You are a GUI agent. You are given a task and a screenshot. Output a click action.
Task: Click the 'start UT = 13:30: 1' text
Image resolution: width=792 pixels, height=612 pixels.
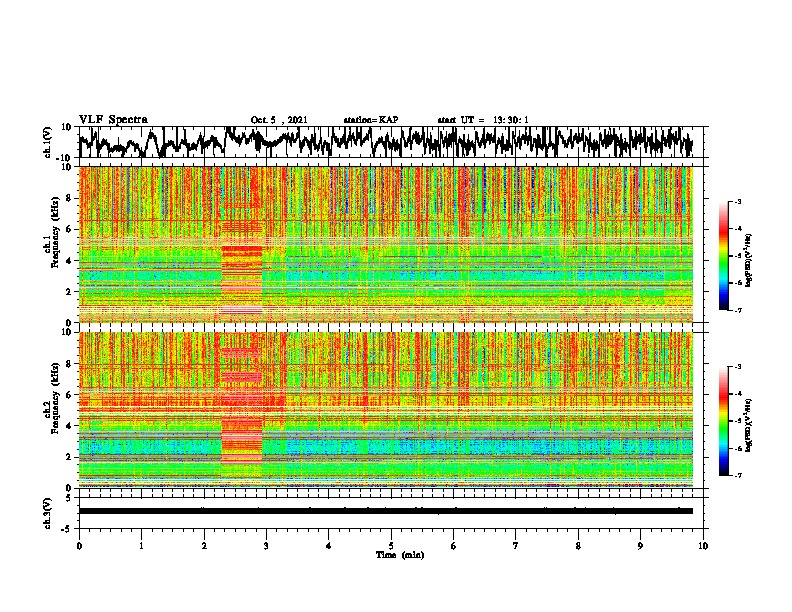483,120
